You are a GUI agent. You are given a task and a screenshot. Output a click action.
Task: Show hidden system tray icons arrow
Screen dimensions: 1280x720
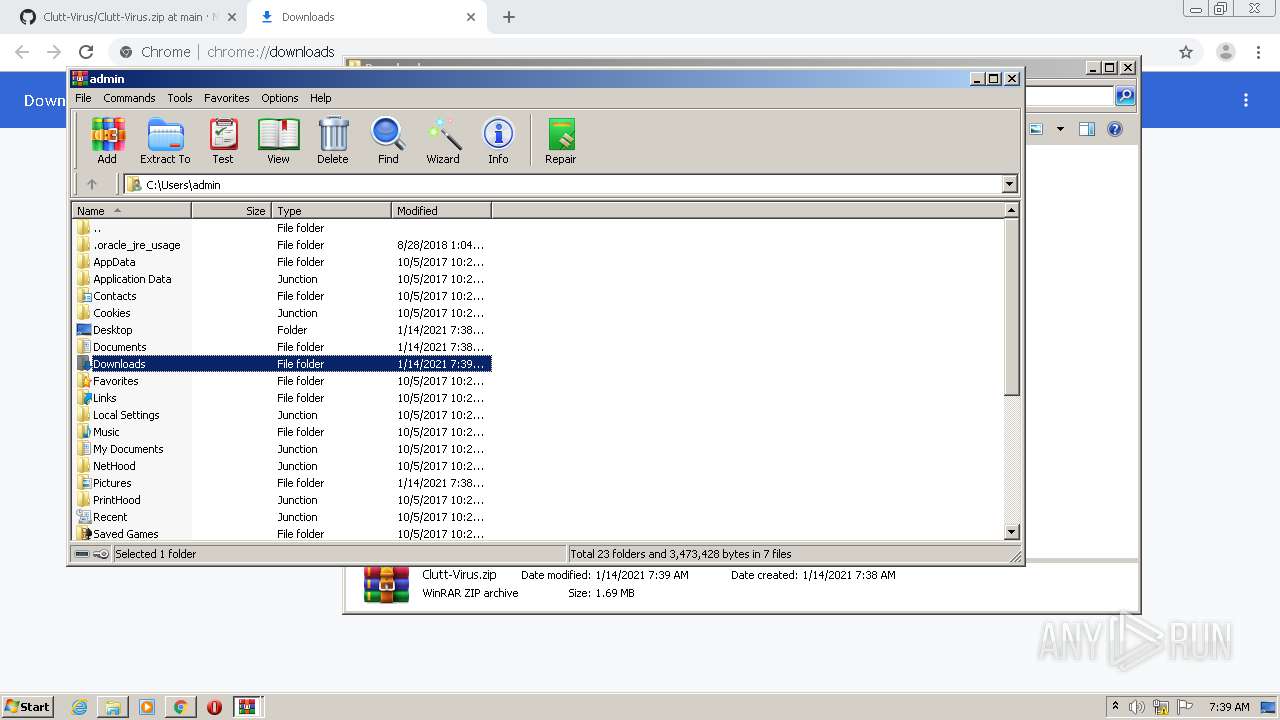[1115, 707]
